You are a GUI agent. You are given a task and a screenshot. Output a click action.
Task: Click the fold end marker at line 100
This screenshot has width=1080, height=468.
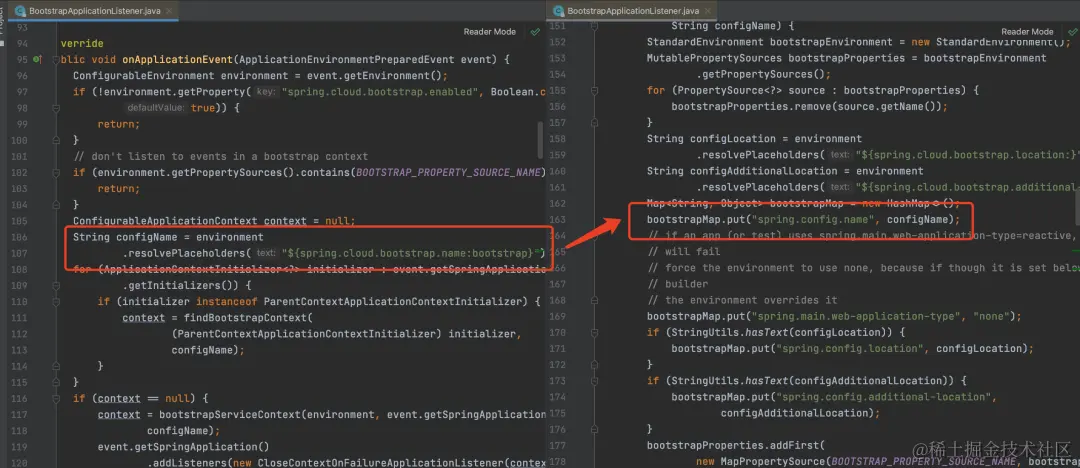56,140
